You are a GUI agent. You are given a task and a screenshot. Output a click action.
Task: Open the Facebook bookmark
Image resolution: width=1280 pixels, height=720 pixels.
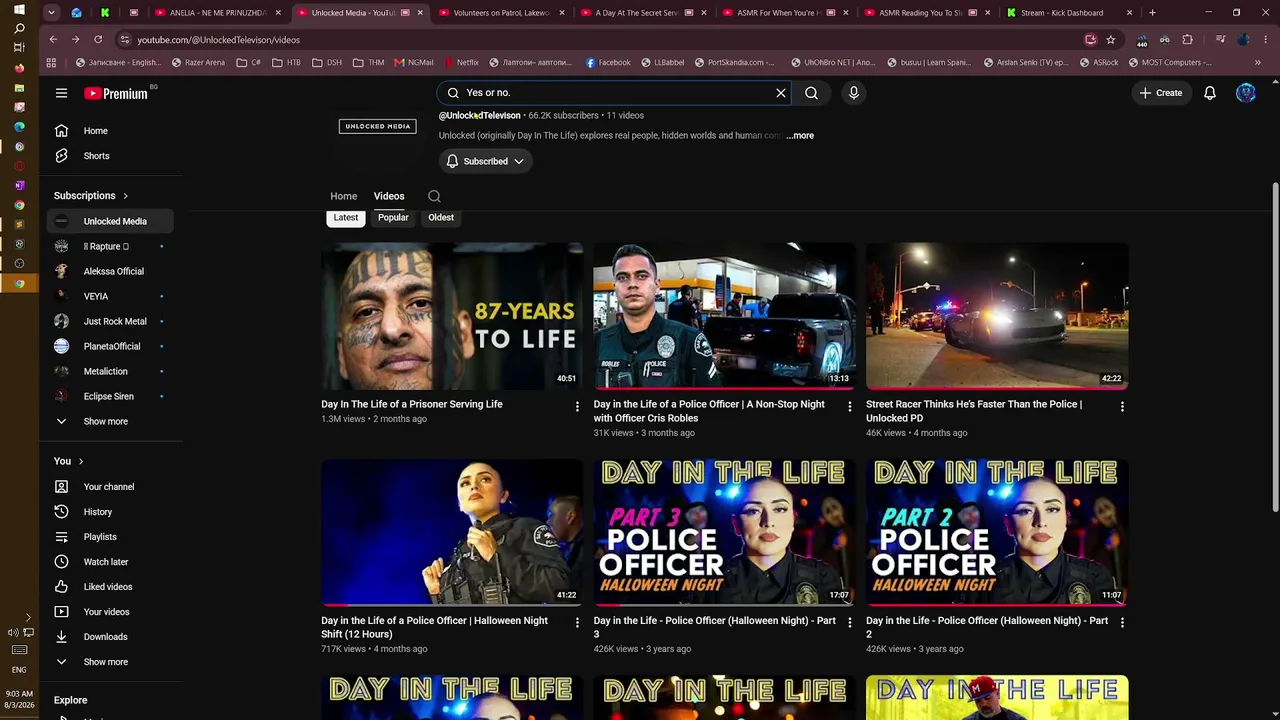click(x=608, y=62)
